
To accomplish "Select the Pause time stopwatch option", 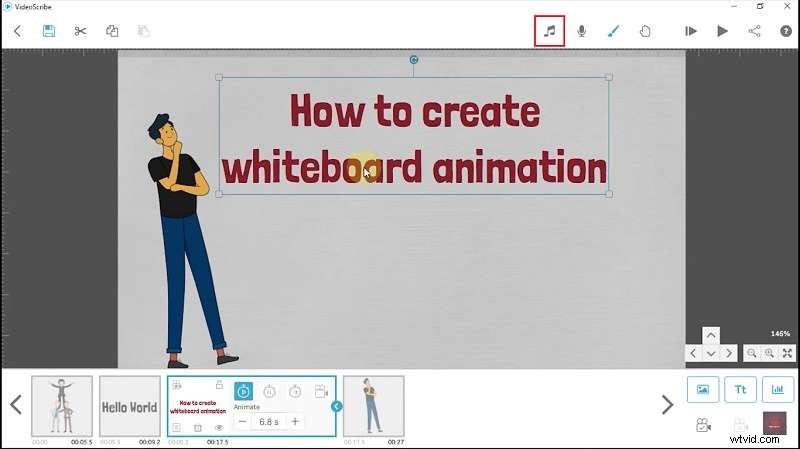I will [269, 391].
